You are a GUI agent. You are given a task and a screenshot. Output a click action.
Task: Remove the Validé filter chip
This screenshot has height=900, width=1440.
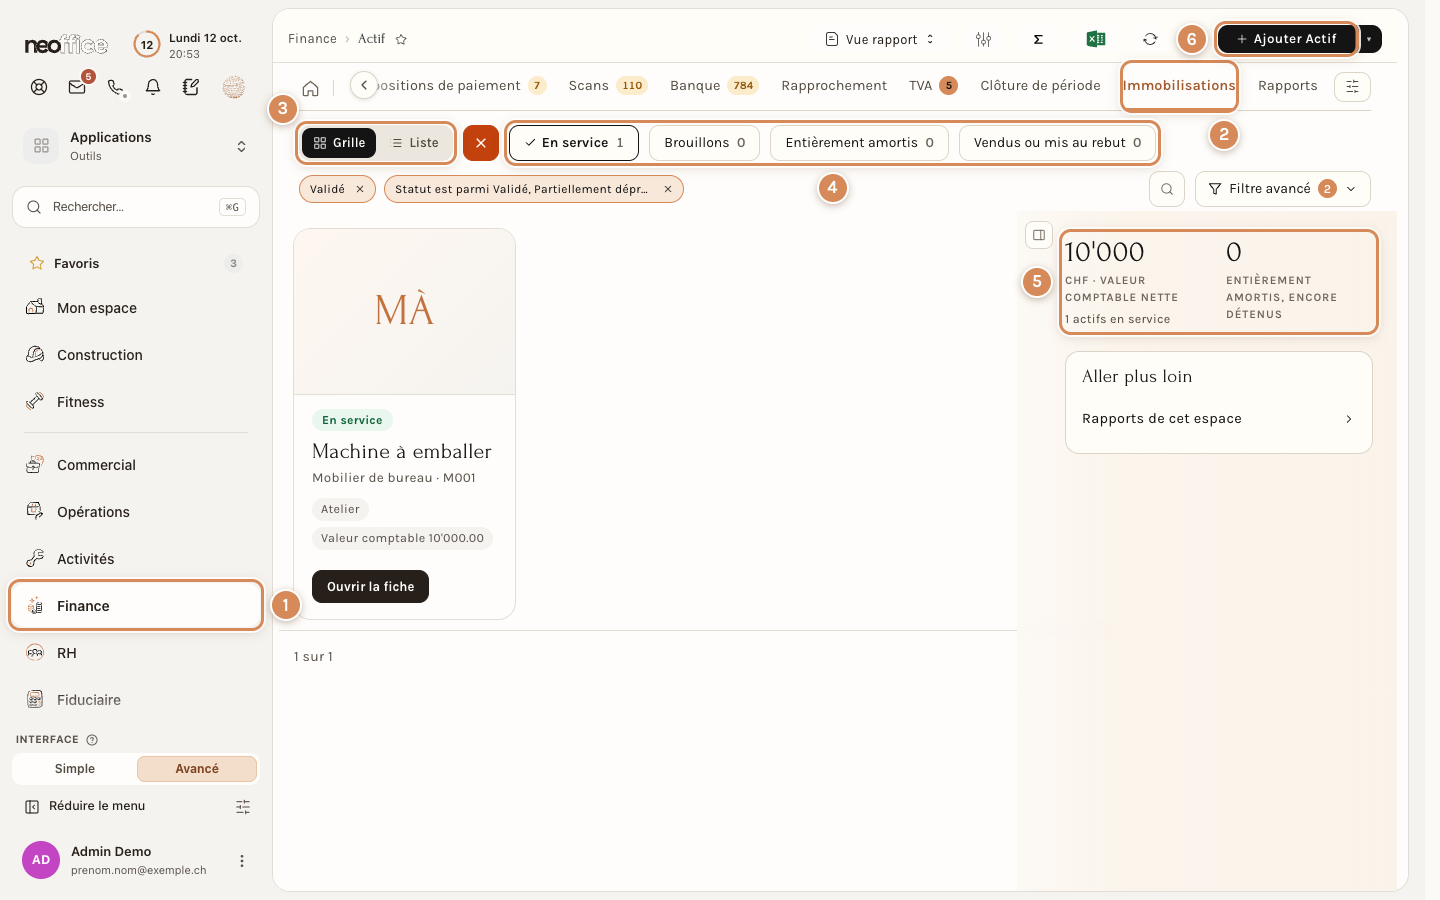tap(360, 189)
